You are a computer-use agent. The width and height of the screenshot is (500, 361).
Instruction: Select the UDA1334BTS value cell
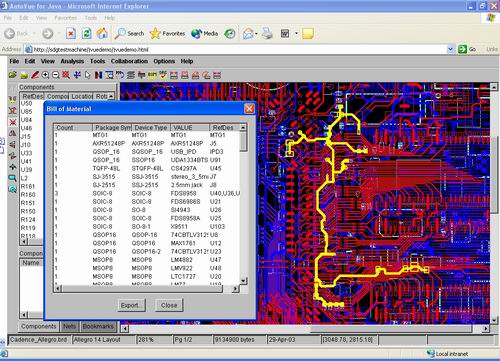coord(189,160)
